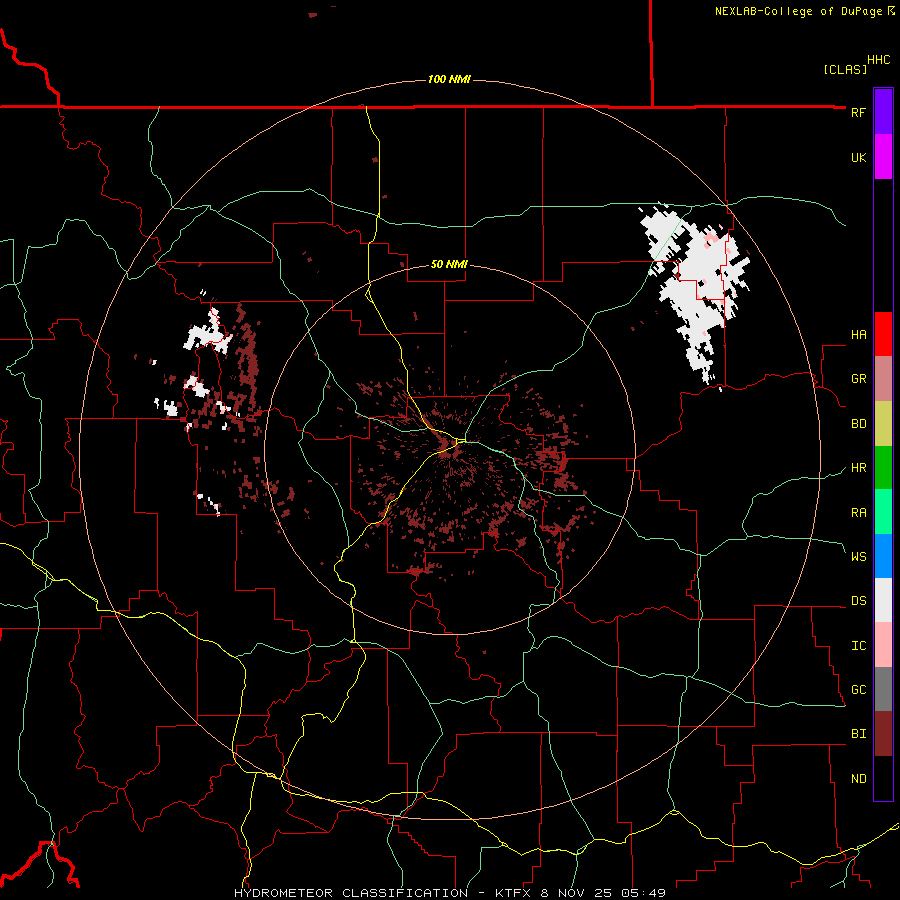Screen dimensions: 900x900
Task: Click the BI legend label
Action: point(858,734)
